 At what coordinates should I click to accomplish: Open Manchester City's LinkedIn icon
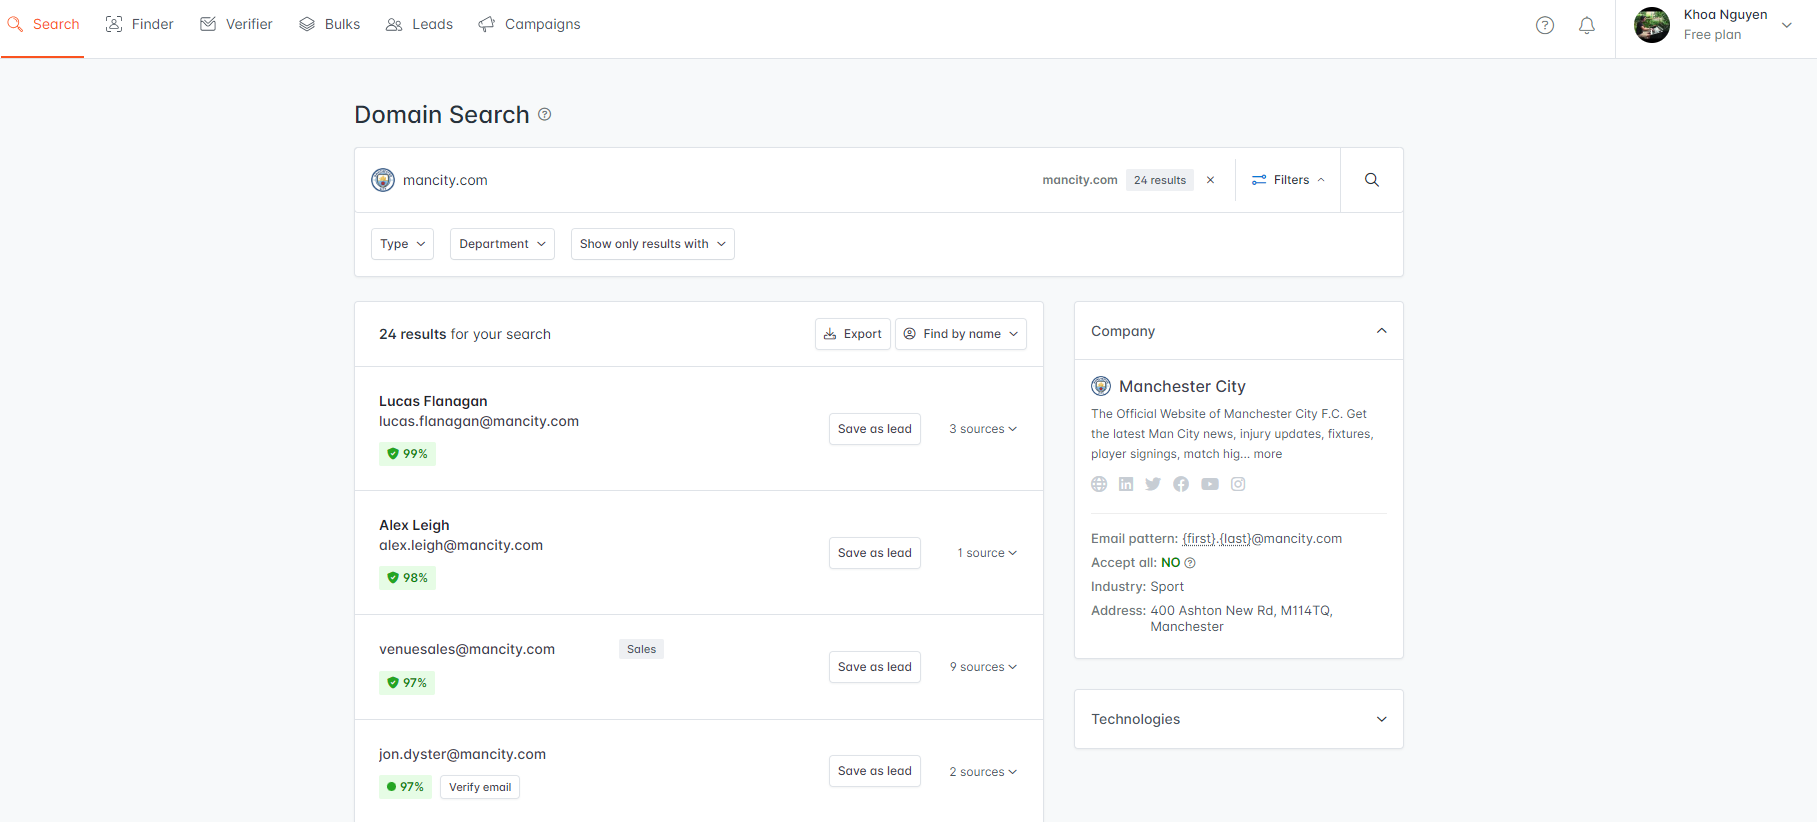click(1126, 484)
